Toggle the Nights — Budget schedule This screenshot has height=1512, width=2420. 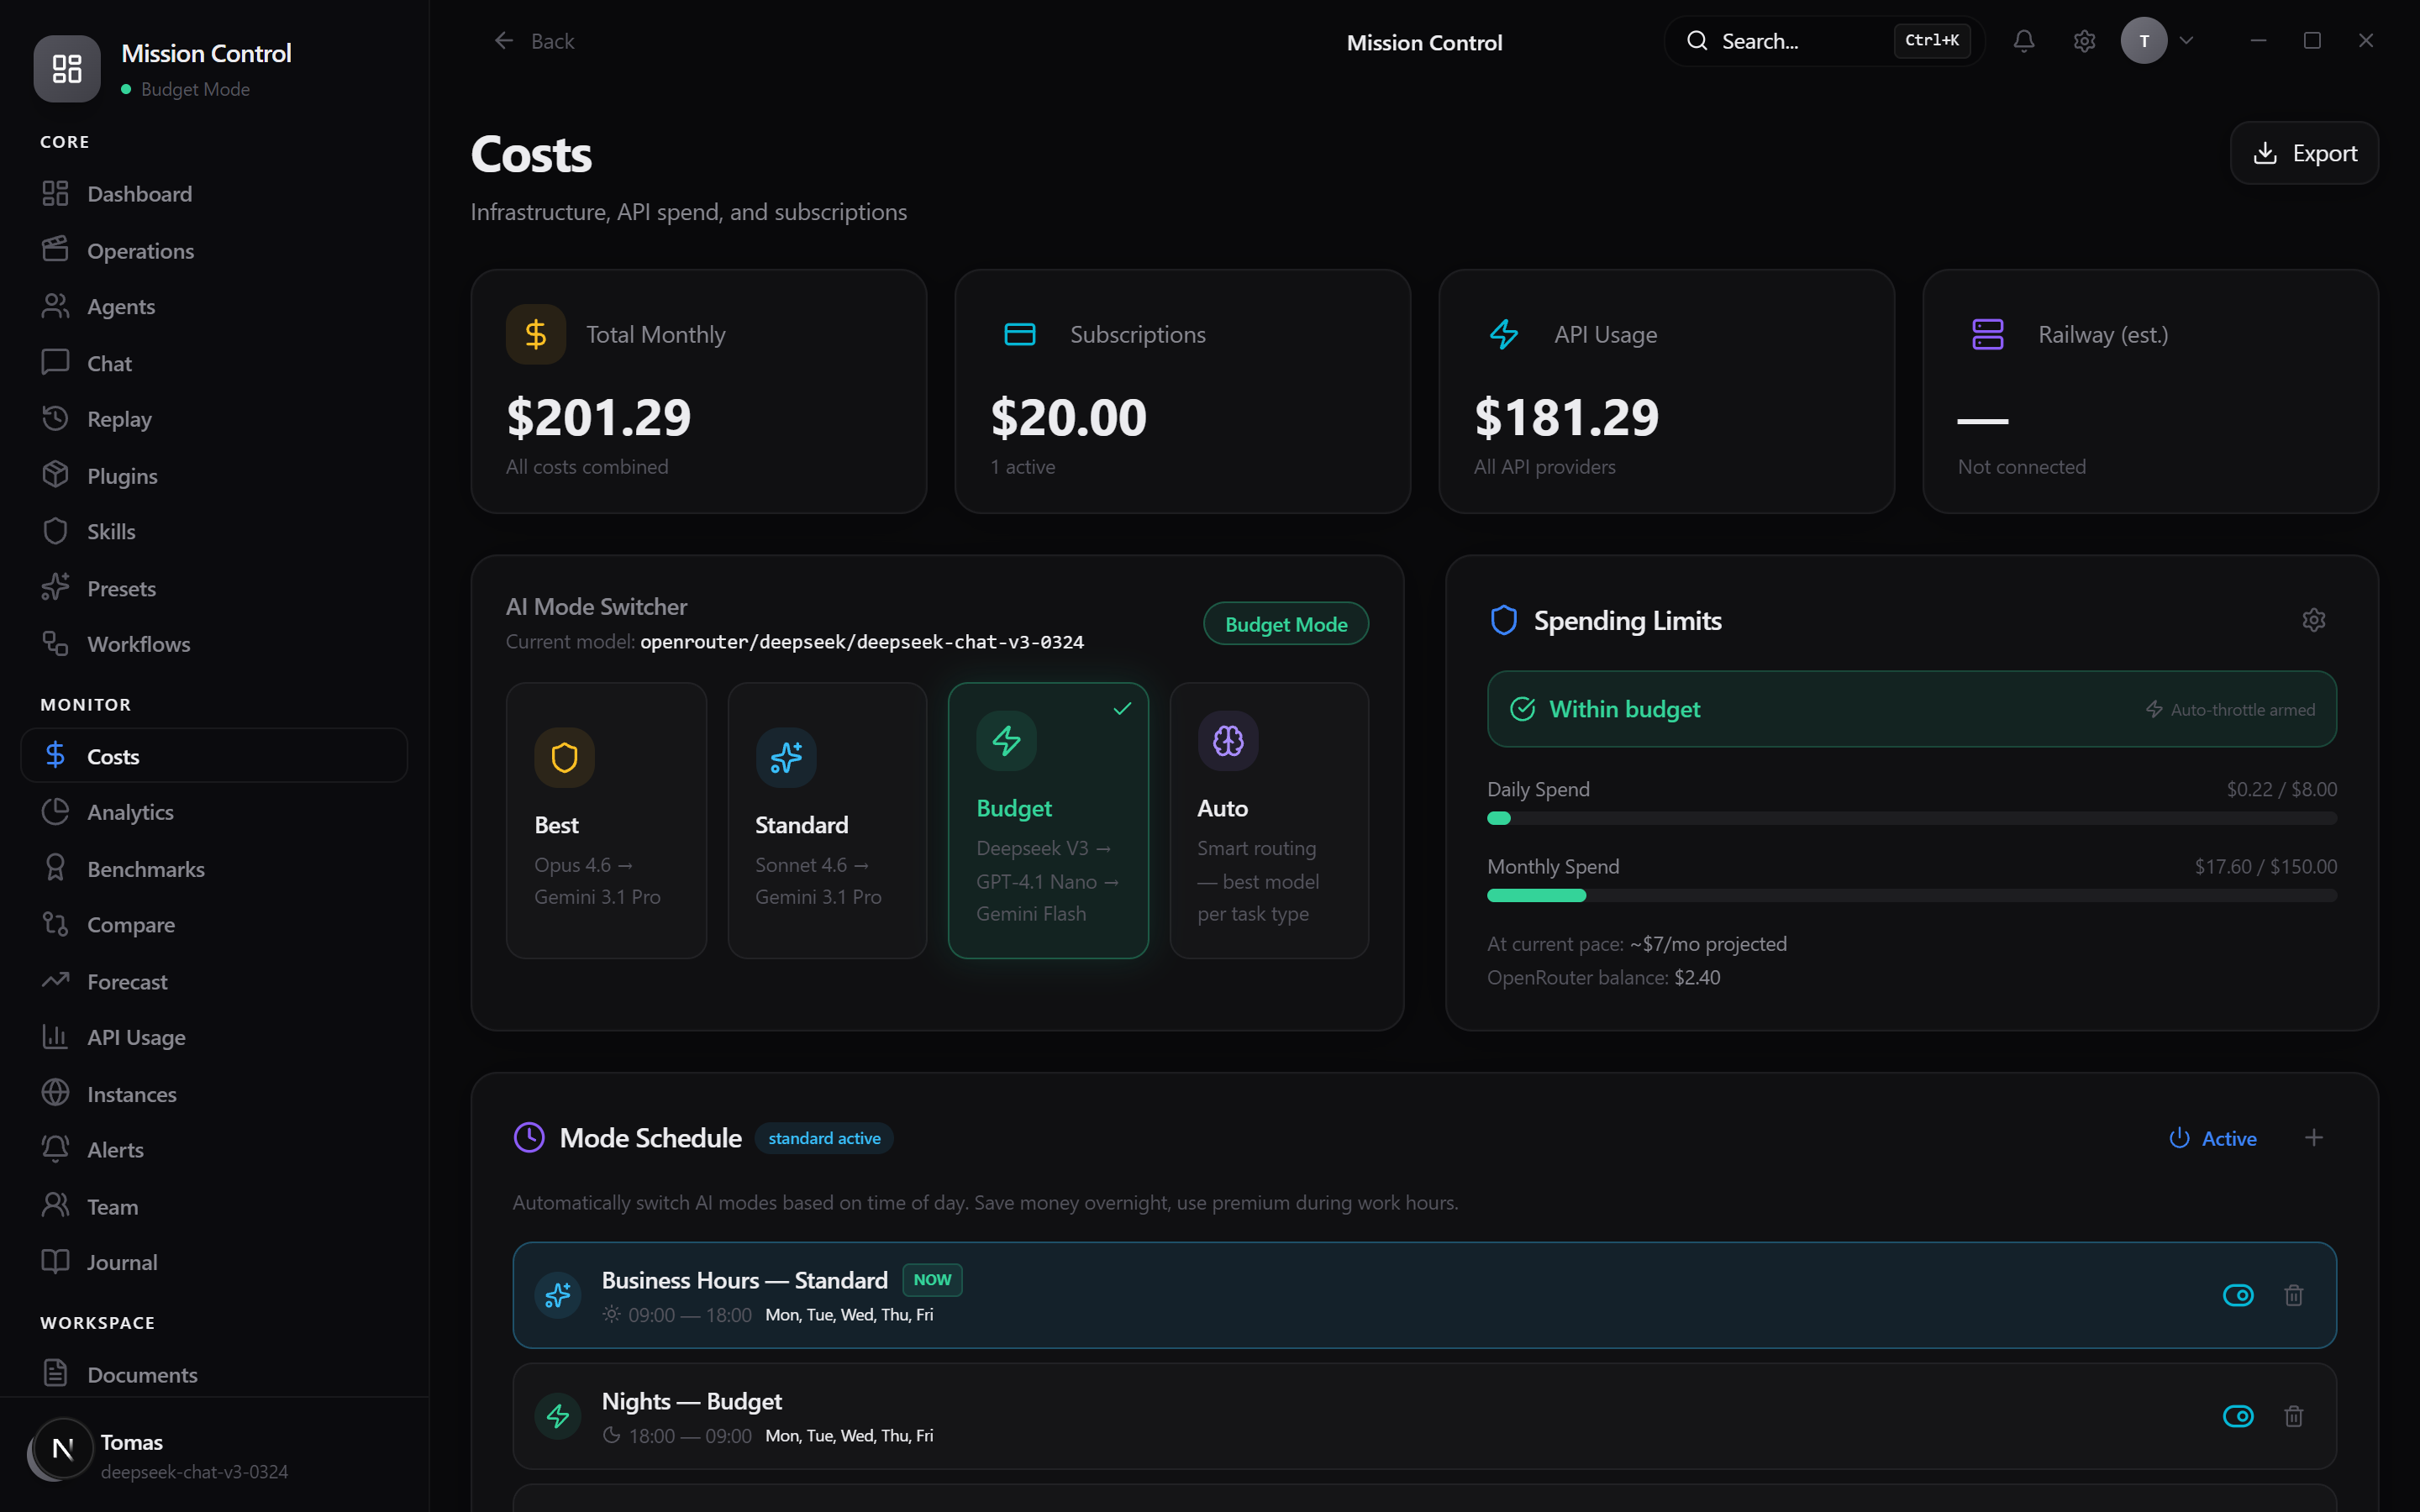pos(2238,1416)
